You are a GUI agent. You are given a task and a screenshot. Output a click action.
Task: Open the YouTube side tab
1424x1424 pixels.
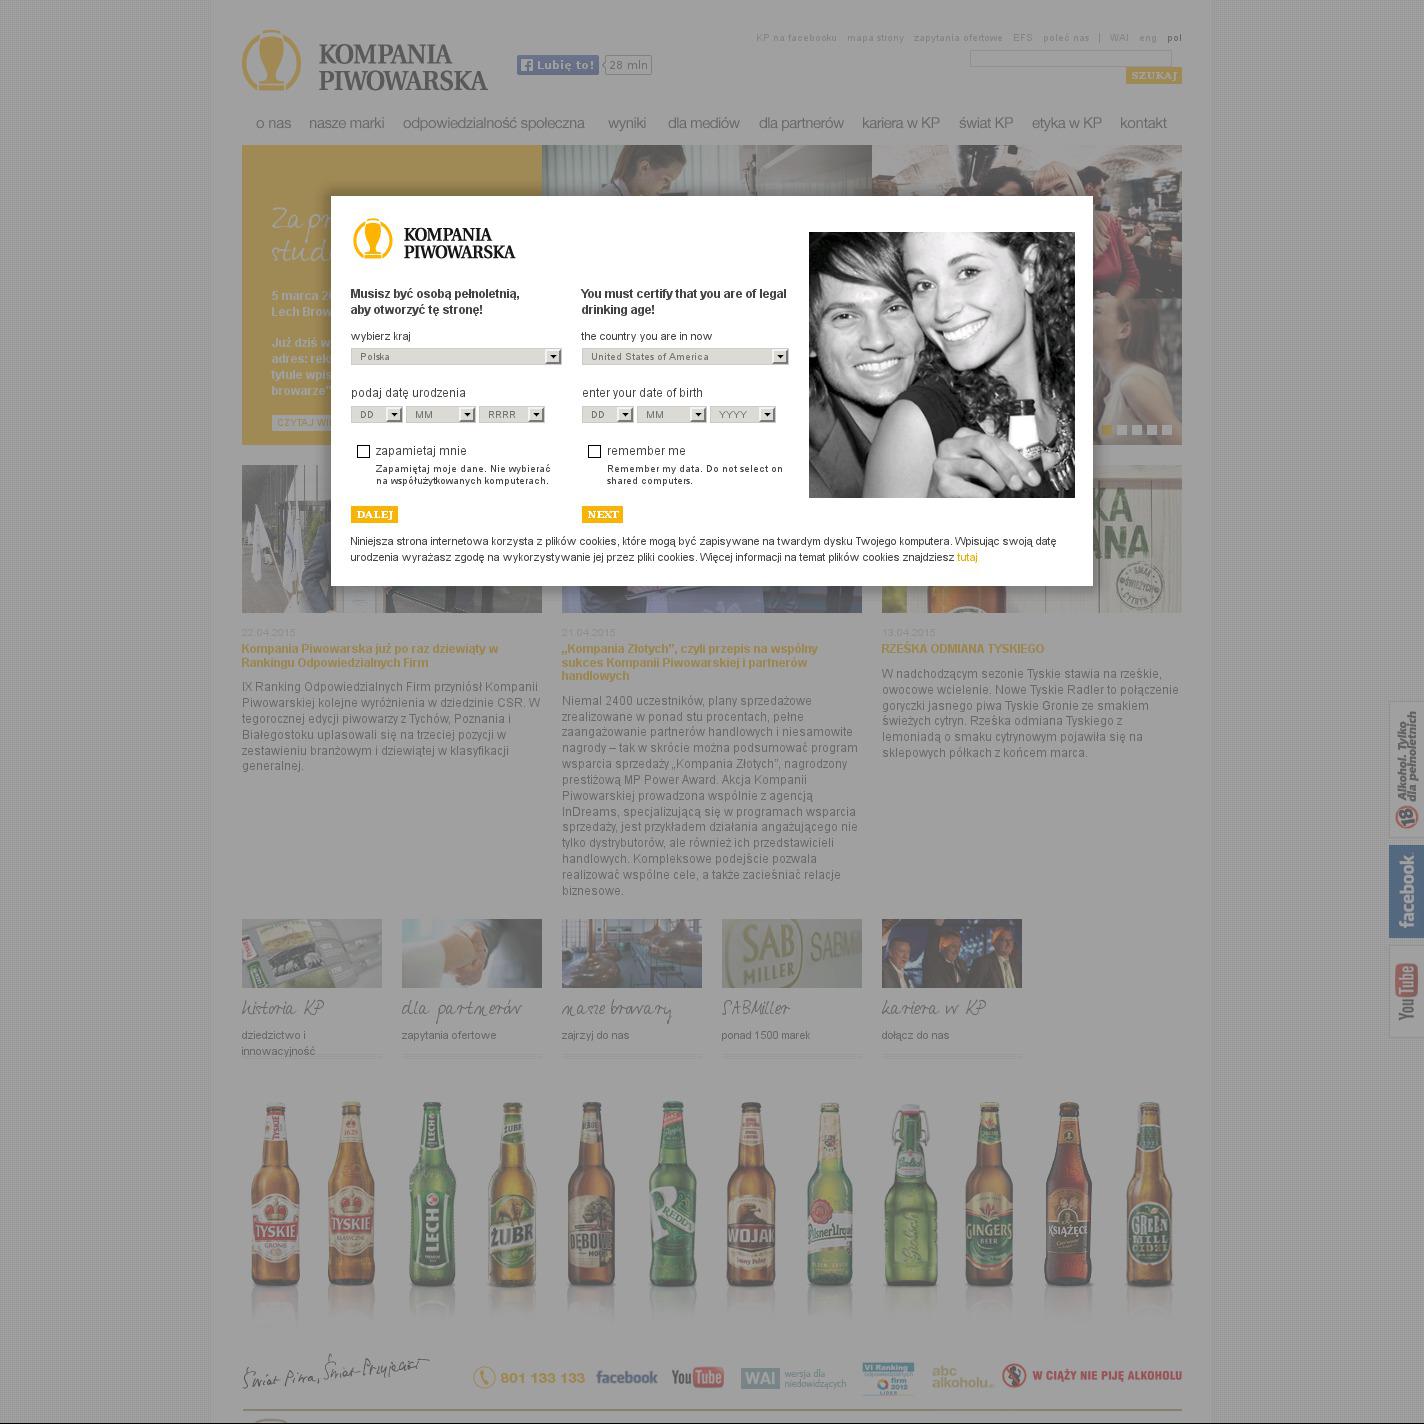tap(1406, 991)
